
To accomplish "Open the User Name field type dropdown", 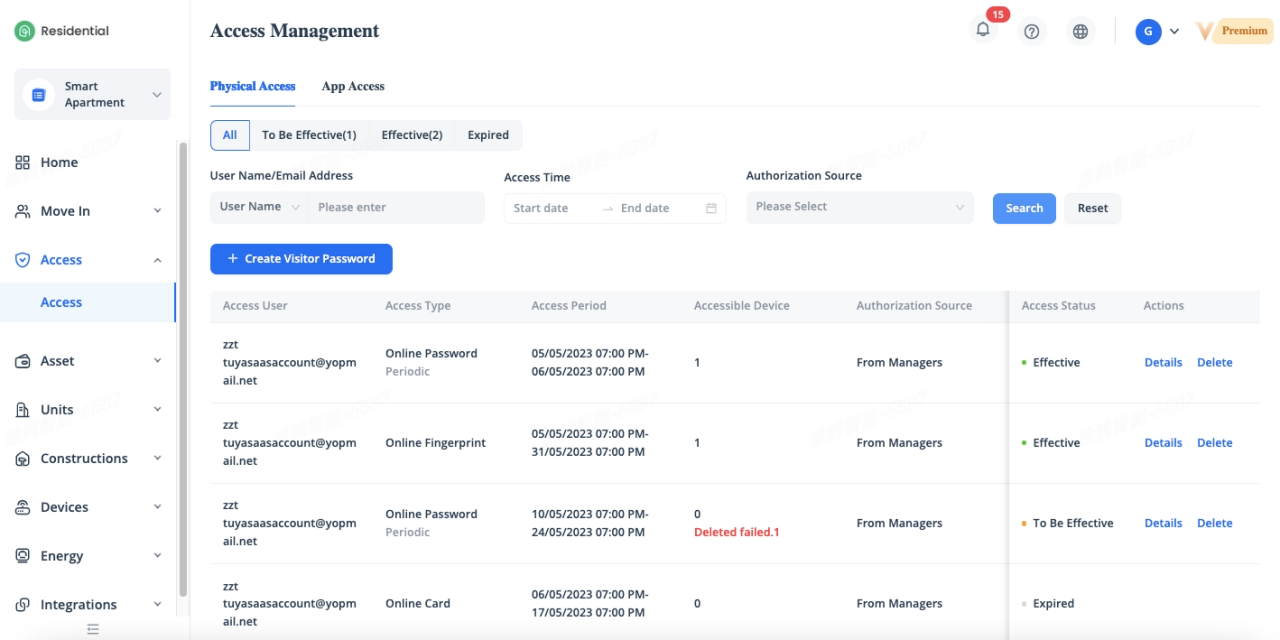I will click(259, 207).
